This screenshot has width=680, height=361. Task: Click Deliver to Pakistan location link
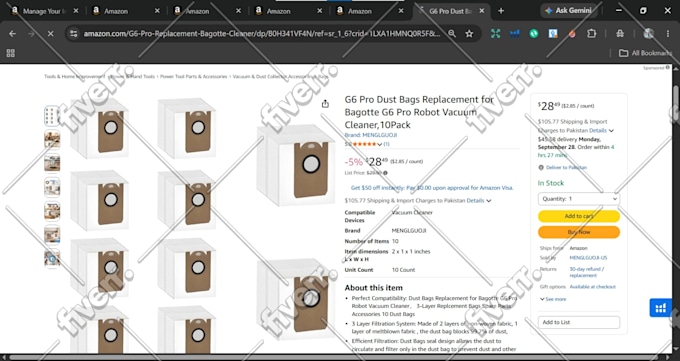(x=566, y=167)
